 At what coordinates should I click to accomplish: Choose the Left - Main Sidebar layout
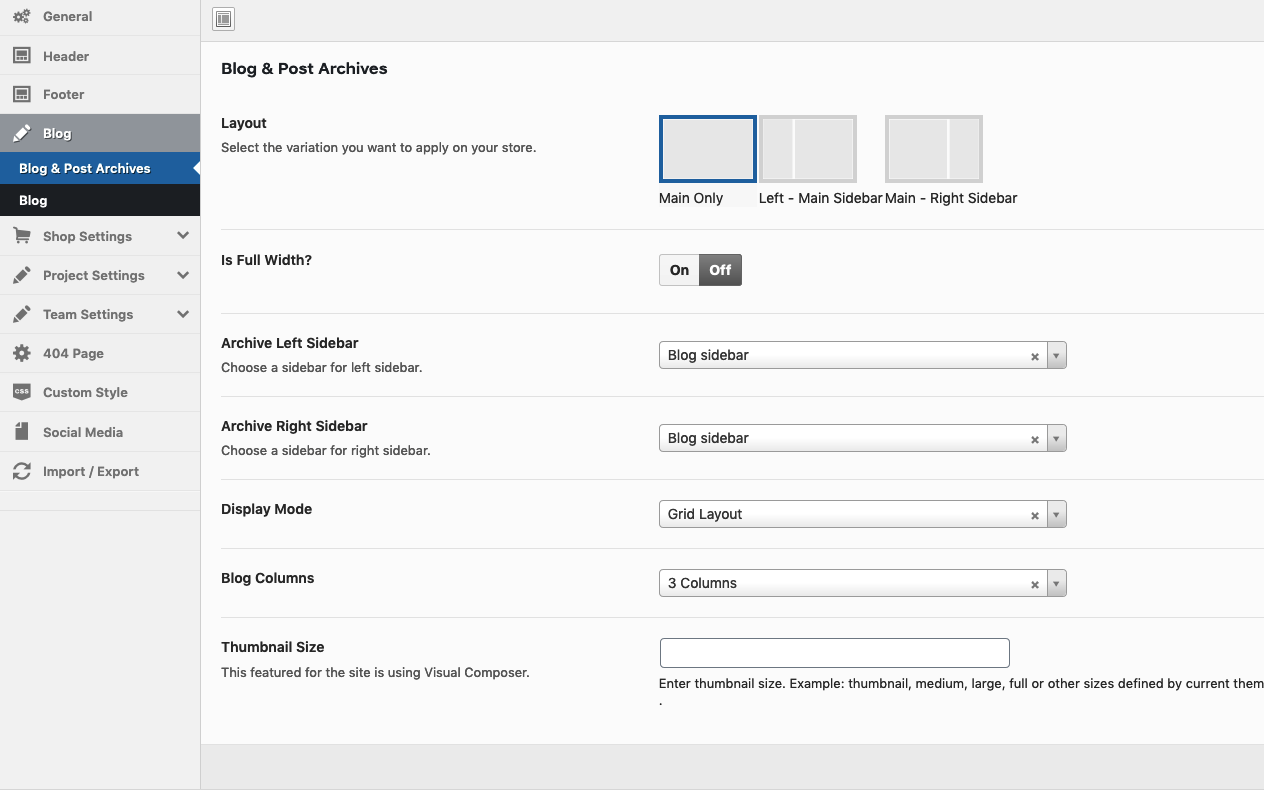click(x=807, y=149)
